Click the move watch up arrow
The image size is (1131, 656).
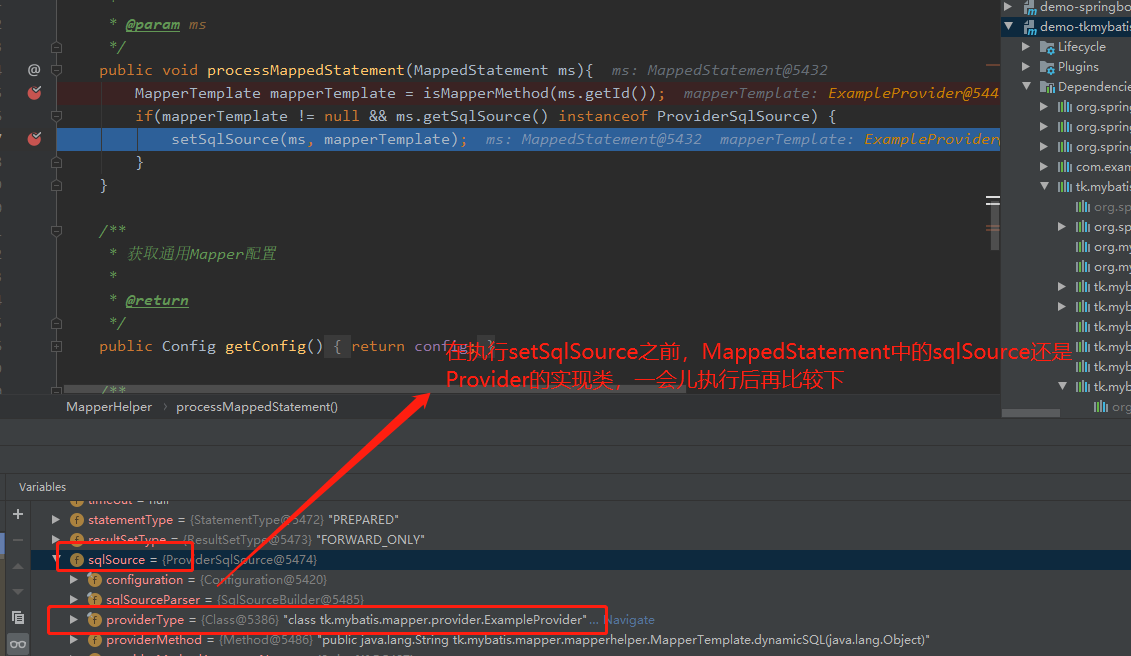click(x=18, y=566)
